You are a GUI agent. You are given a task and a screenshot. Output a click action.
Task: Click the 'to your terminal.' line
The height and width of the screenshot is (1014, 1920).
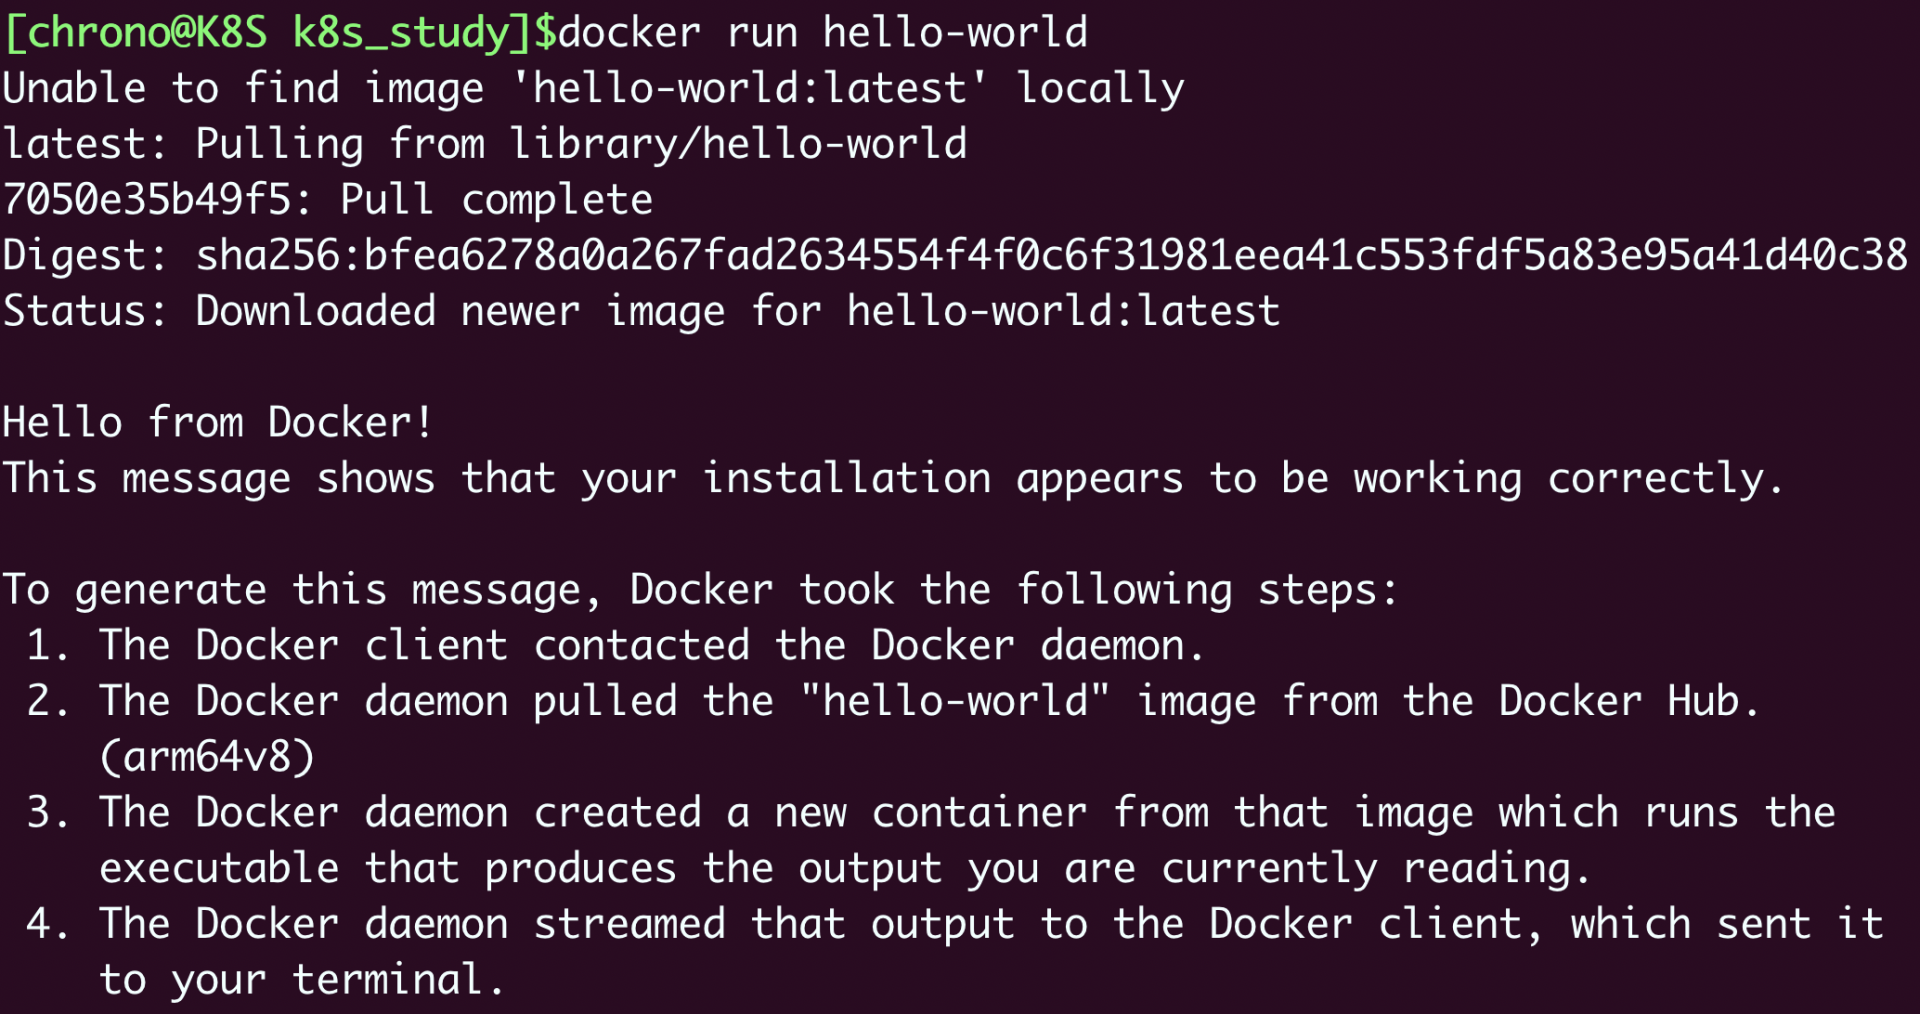tap(301, 980)
